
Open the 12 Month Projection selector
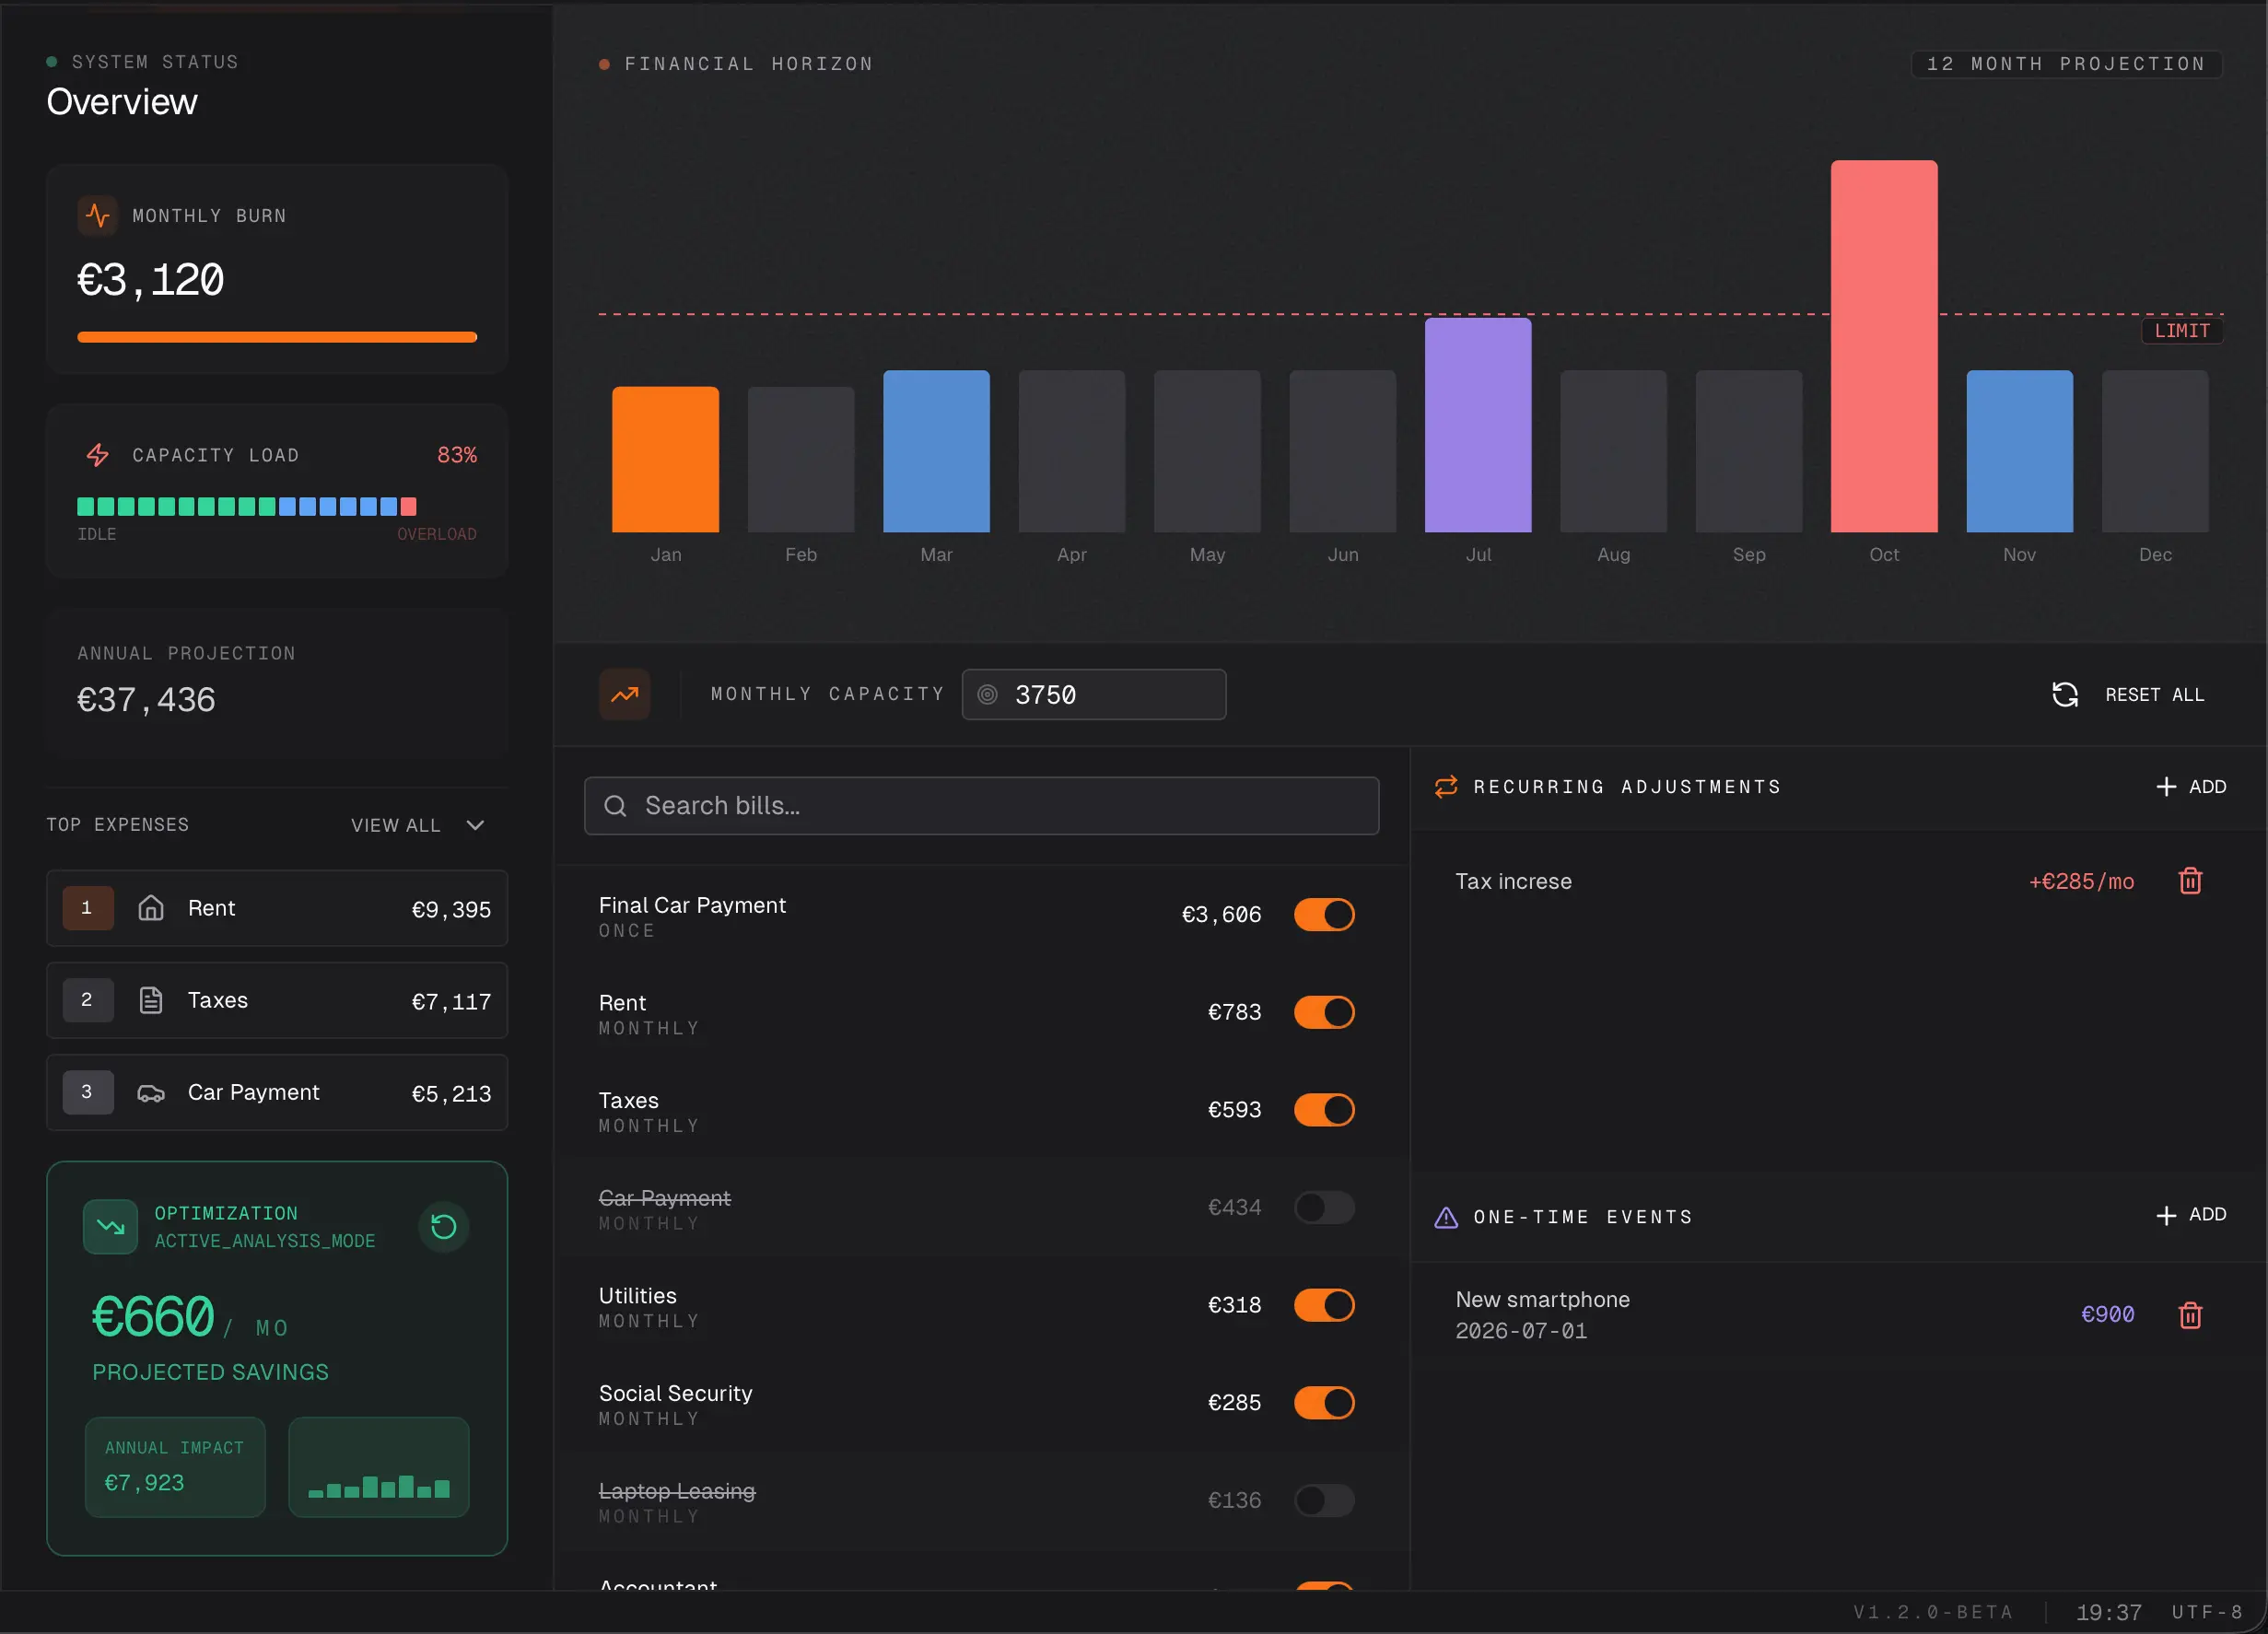[x=2066, y=64]
